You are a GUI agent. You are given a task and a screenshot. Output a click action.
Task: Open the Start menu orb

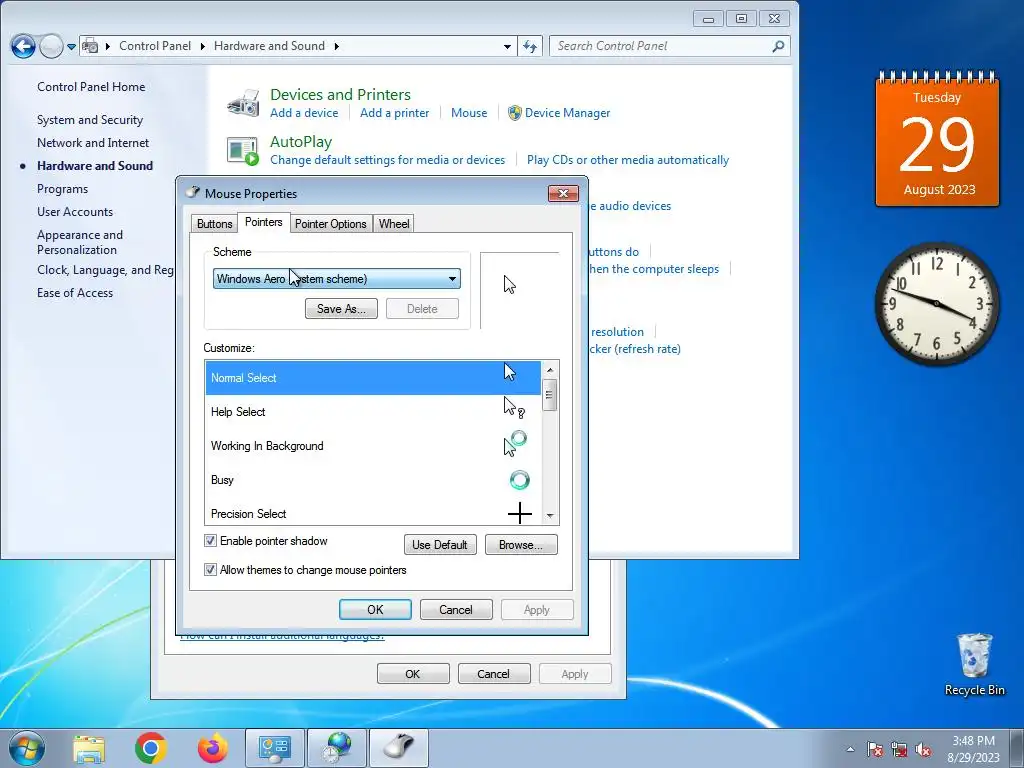[x=27, y=748]
